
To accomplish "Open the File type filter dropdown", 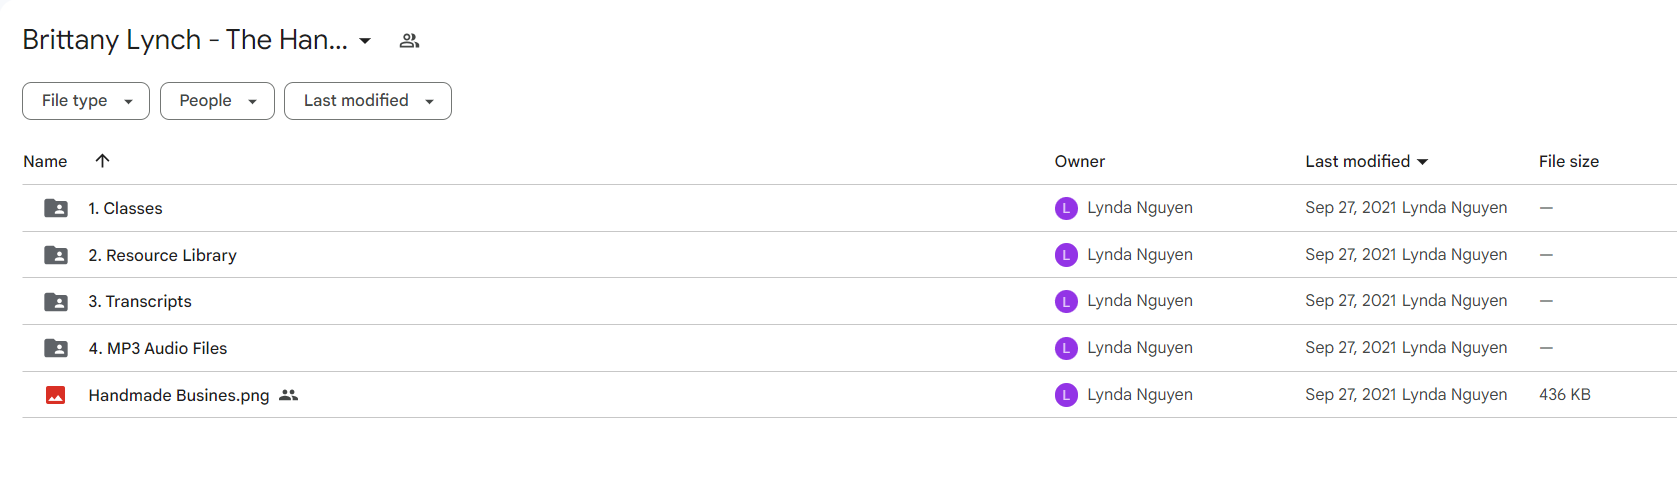I will coord(86,101).
